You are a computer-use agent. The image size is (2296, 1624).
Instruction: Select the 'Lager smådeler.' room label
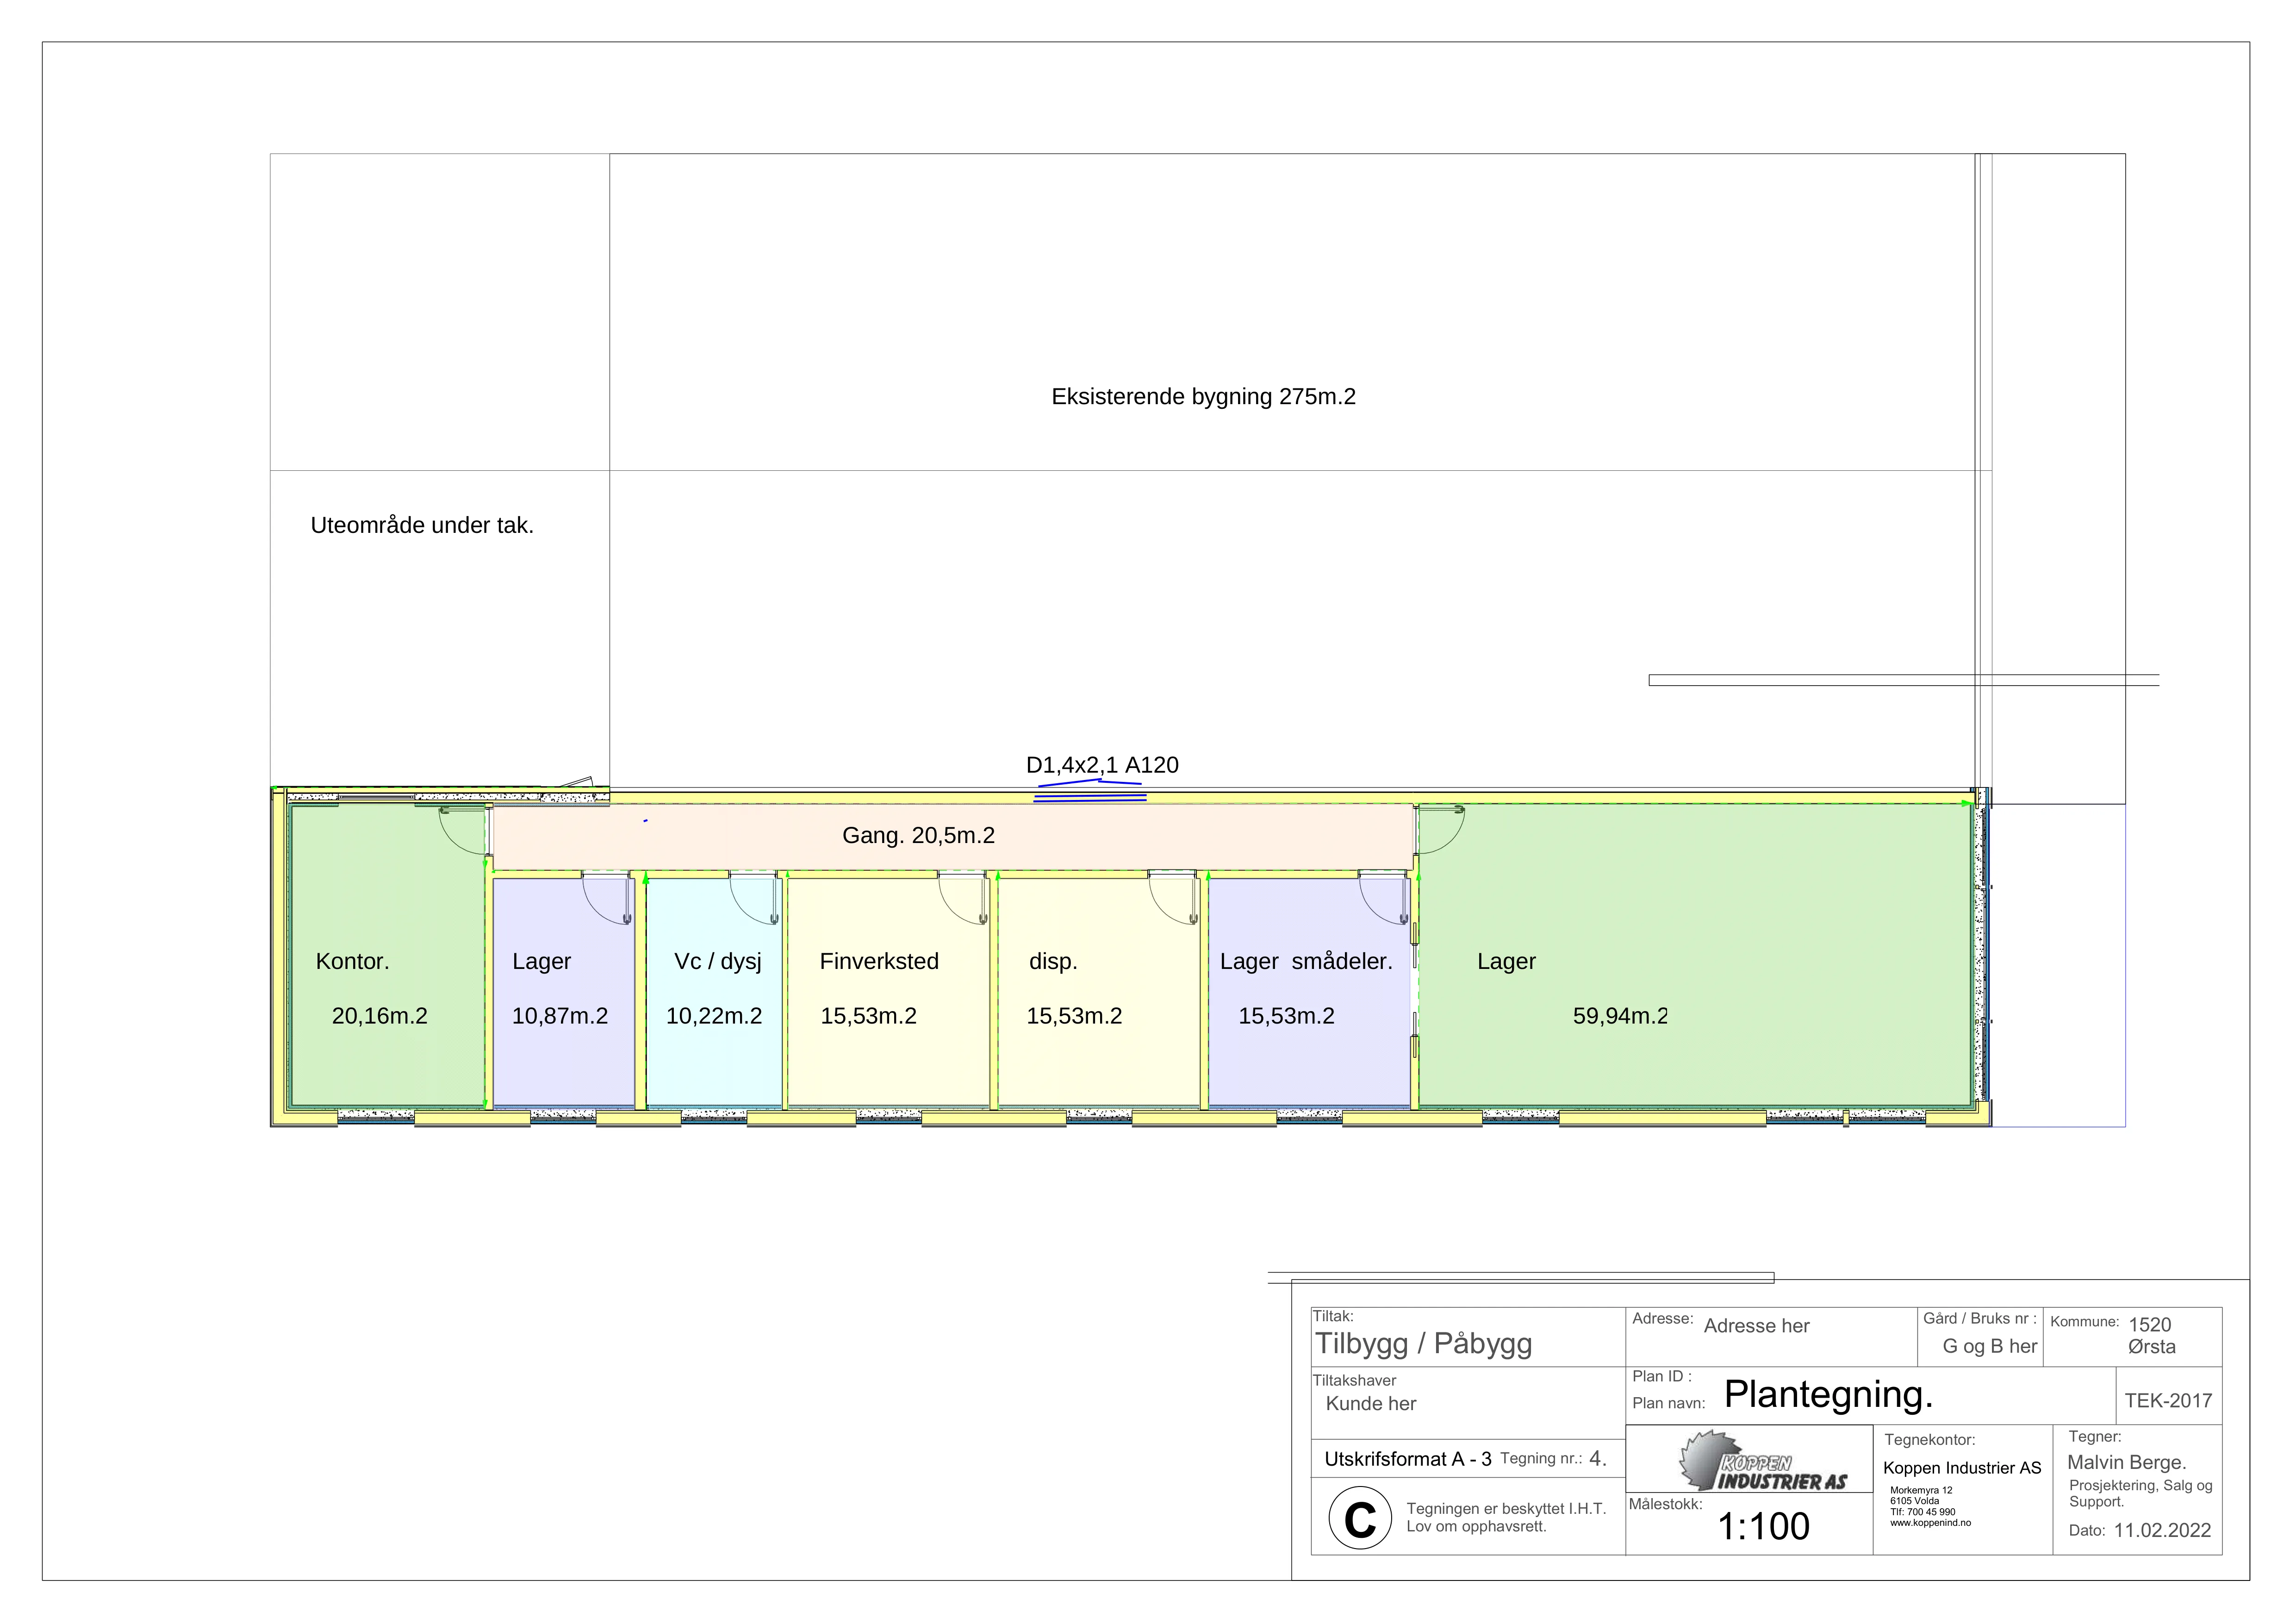[x=1306, y=961]
